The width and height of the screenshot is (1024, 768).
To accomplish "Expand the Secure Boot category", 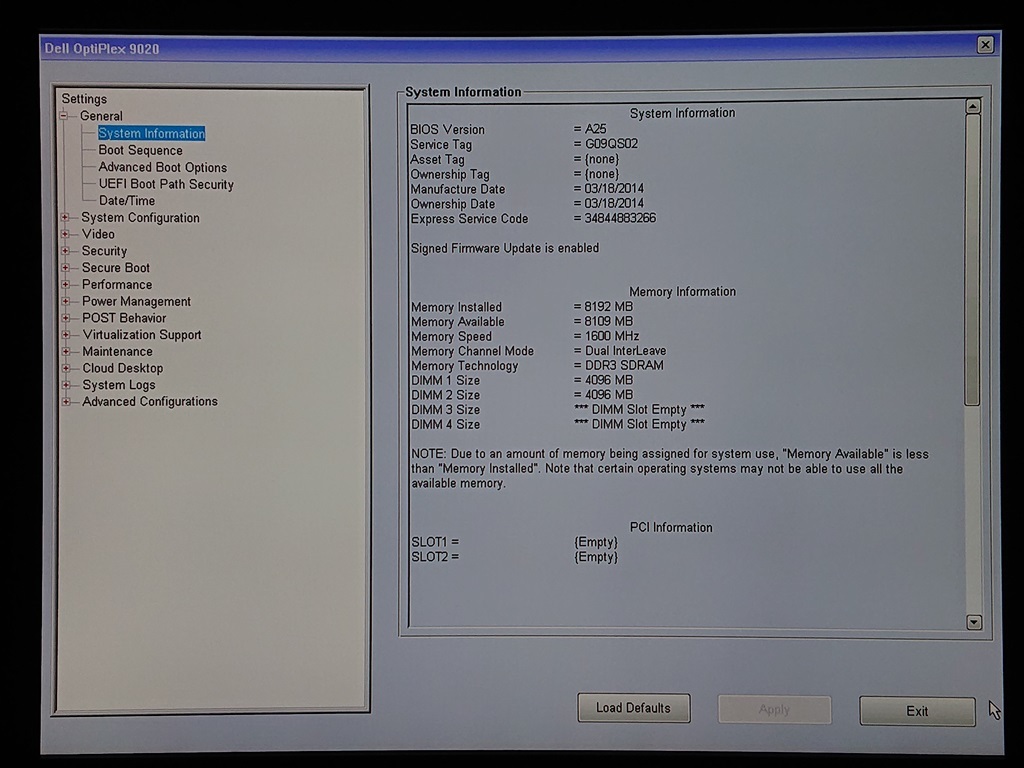I will (x=65, y=268).
